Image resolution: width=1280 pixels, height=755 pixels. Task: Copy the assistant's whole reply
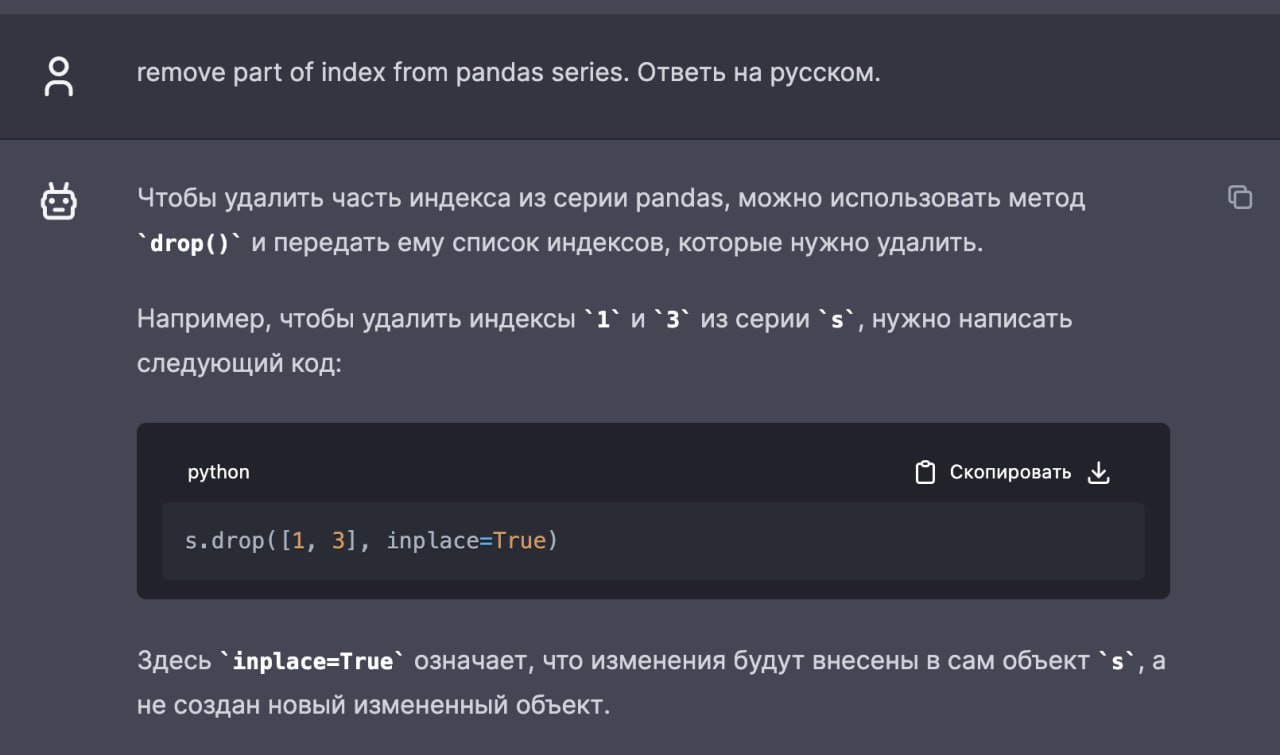[x=1240, y=197]
